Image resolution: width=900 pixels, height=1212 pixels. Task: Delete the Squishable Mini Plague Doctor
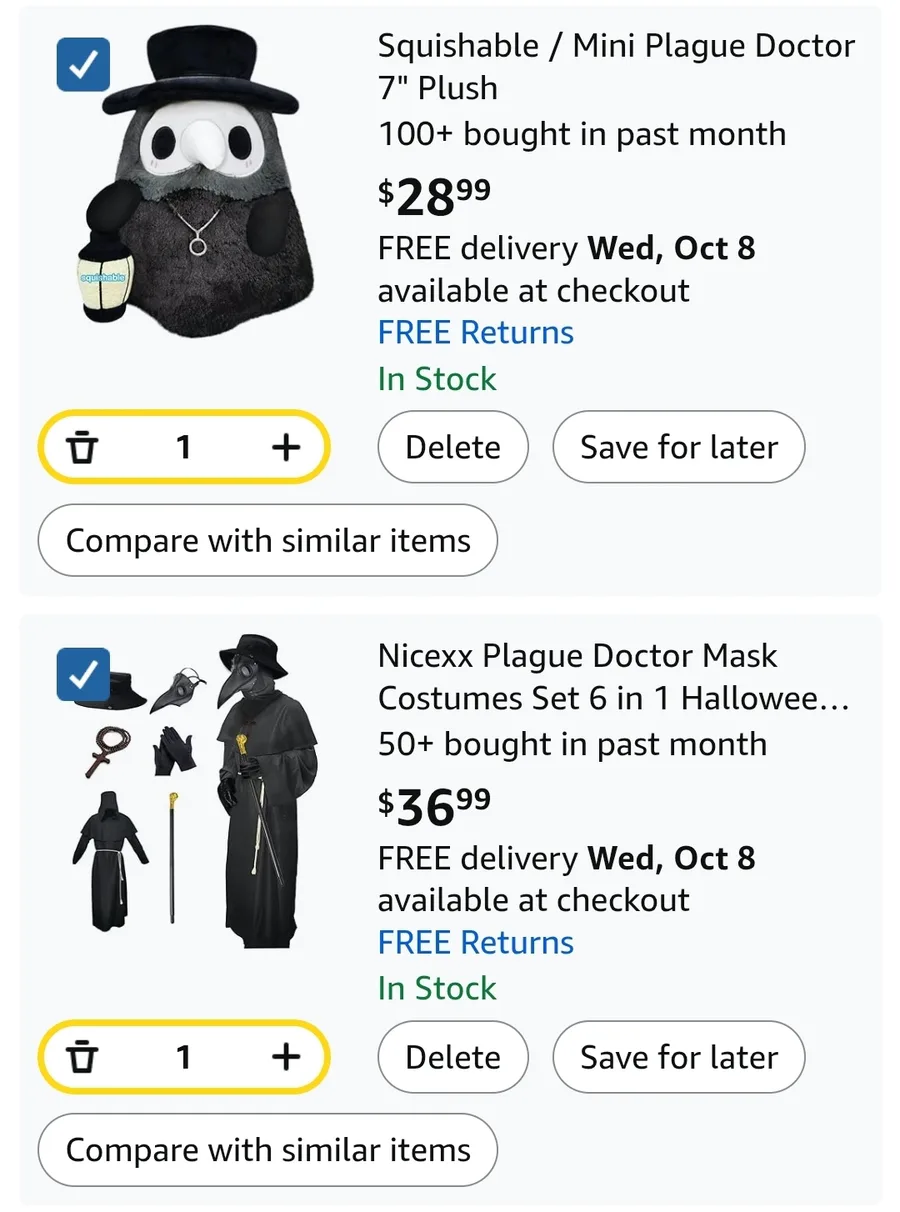click(x=453, y=448)
